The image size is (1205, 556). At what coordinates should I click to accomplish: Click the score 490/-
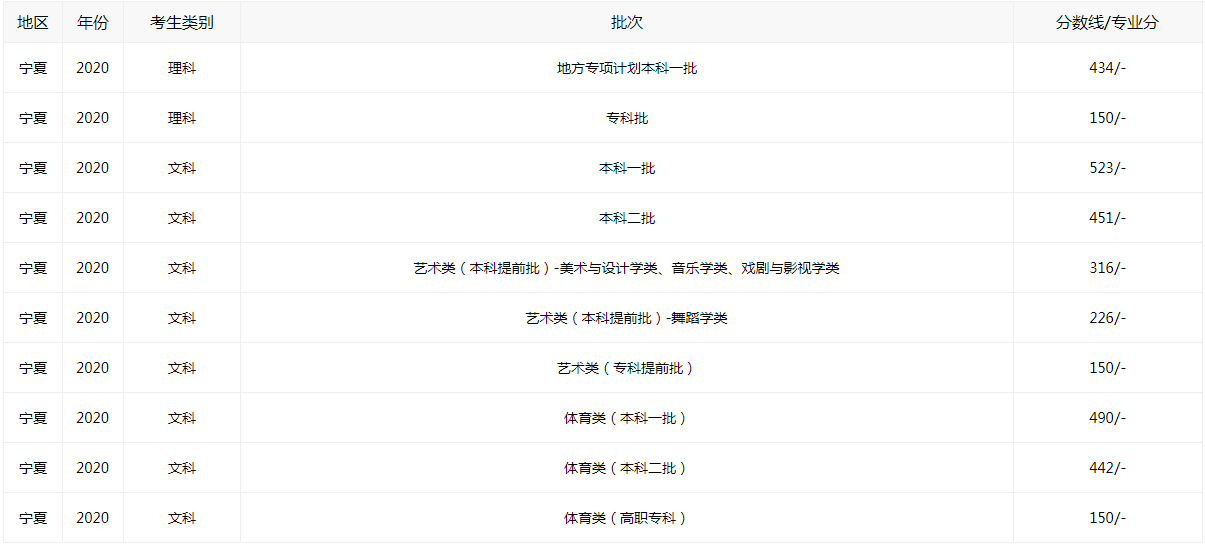coord(1107,418)
